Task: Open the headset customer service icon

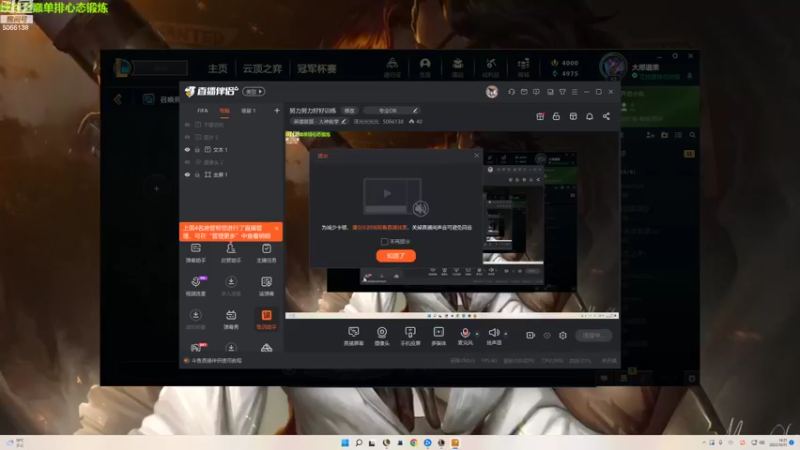Action: click(x=511, y=92)
